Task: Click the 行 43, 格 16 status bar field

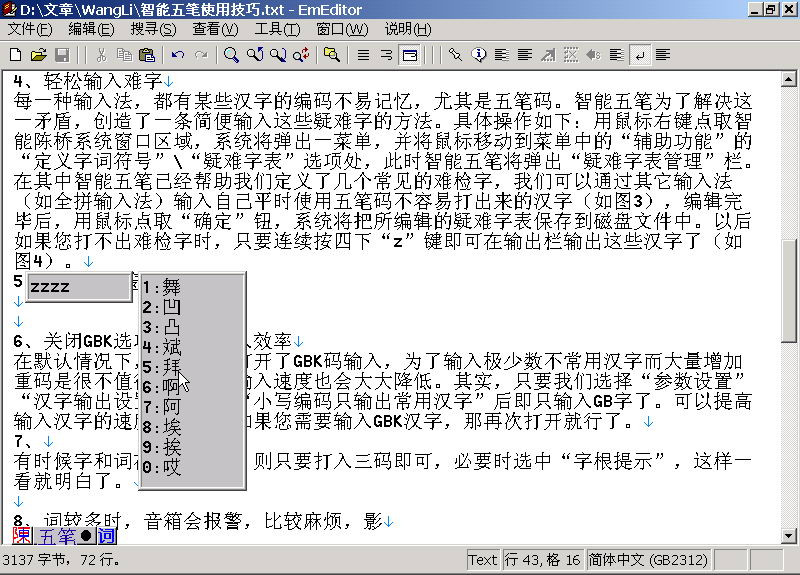Action: pos(543,560)
